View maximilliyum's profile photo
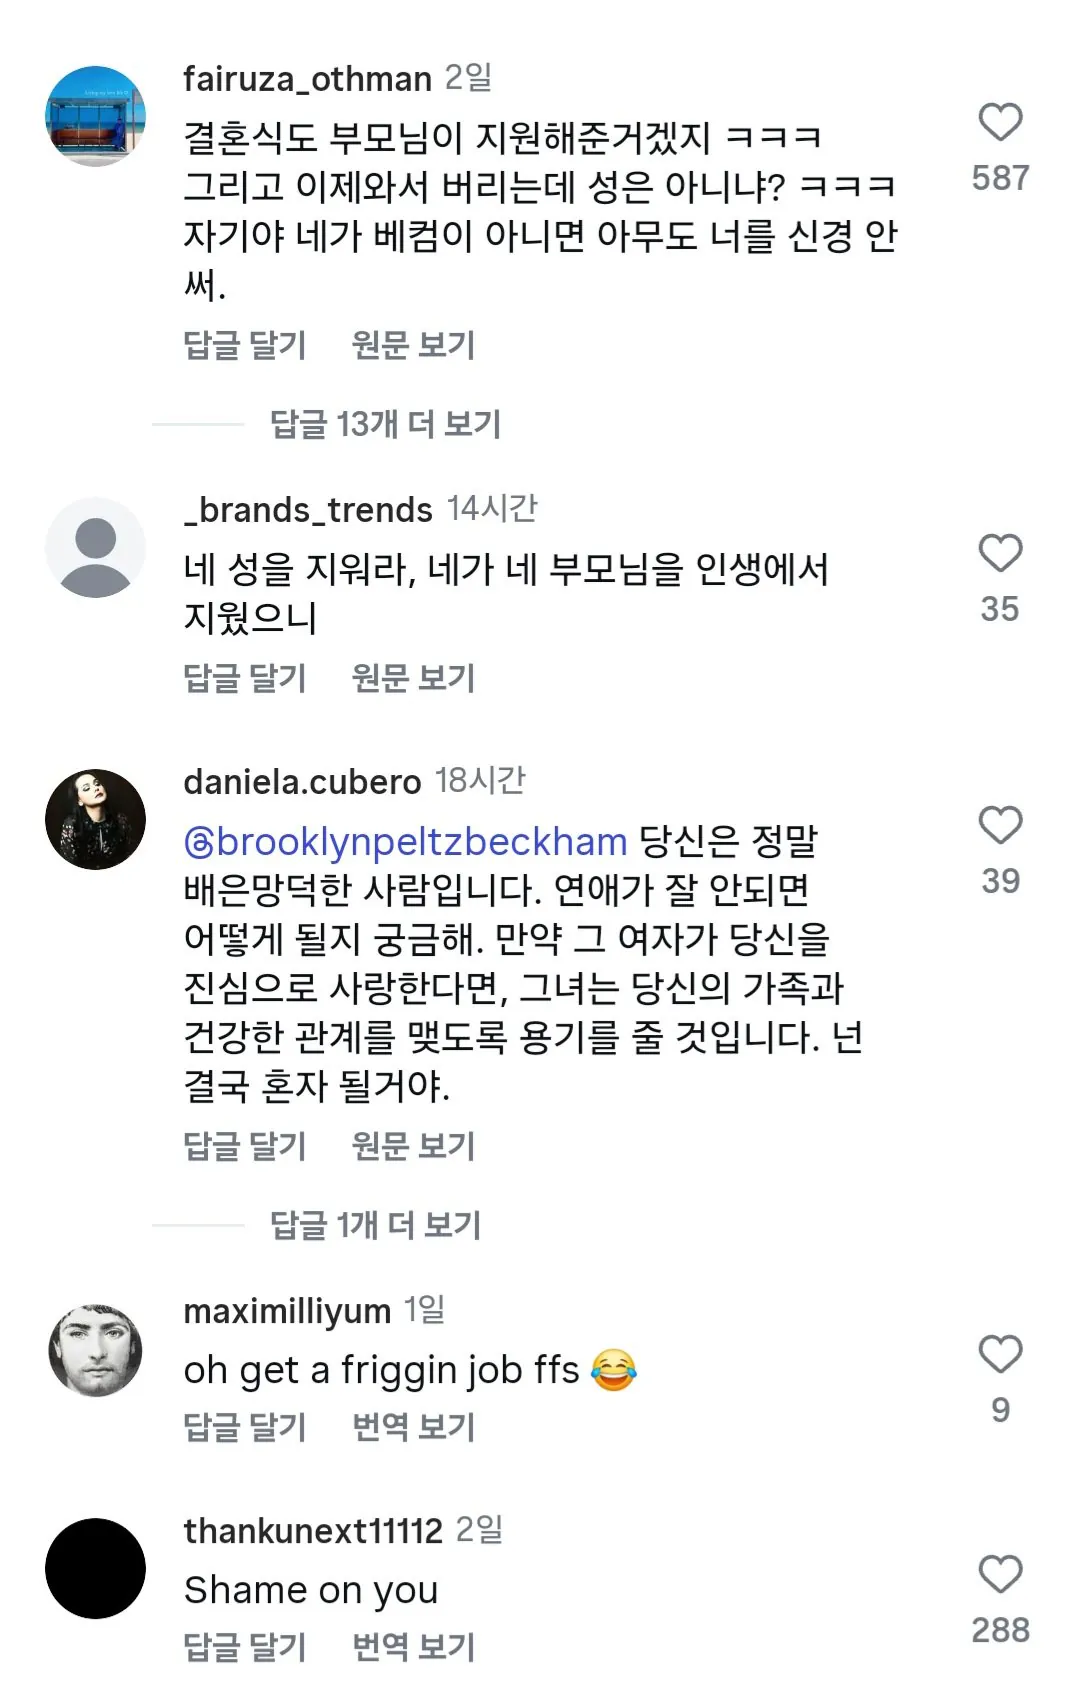The height and width of the screenshot is (1695, 1074). click(x=96, y=1349)
